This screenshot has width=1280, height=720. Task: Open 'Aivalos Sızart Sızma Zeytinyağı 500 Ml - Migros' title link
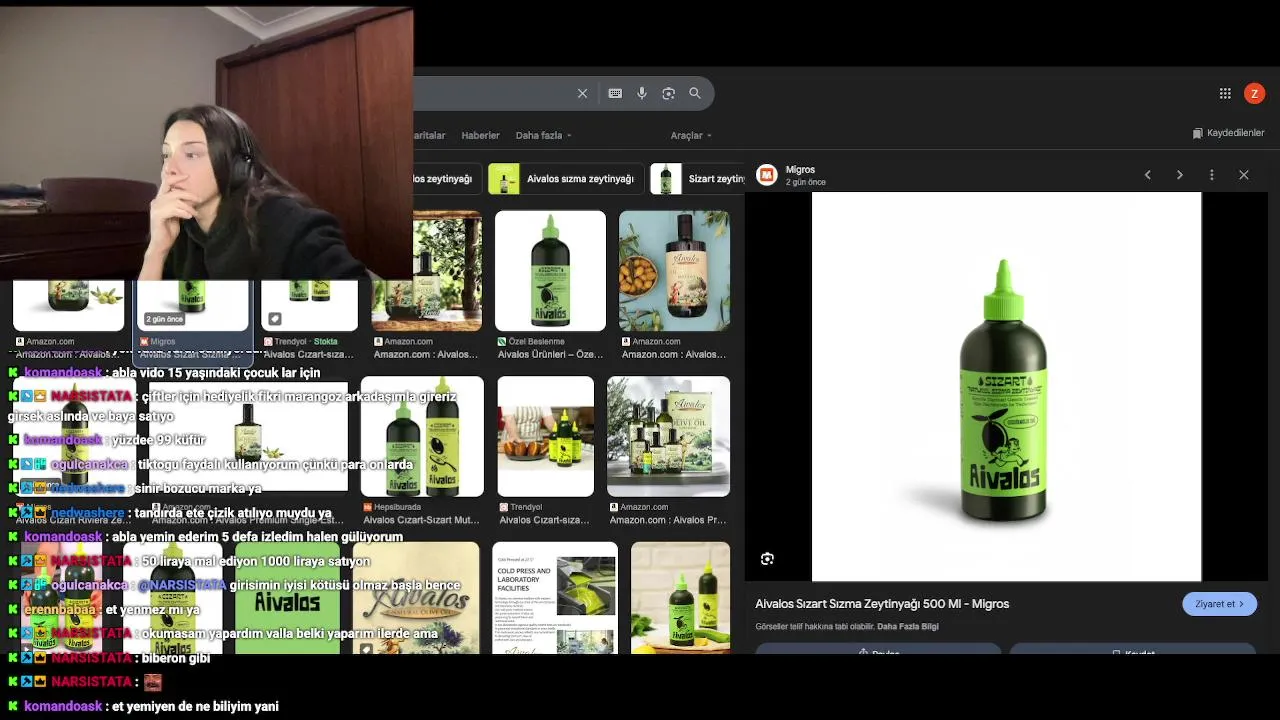click(x=882, y=604)
